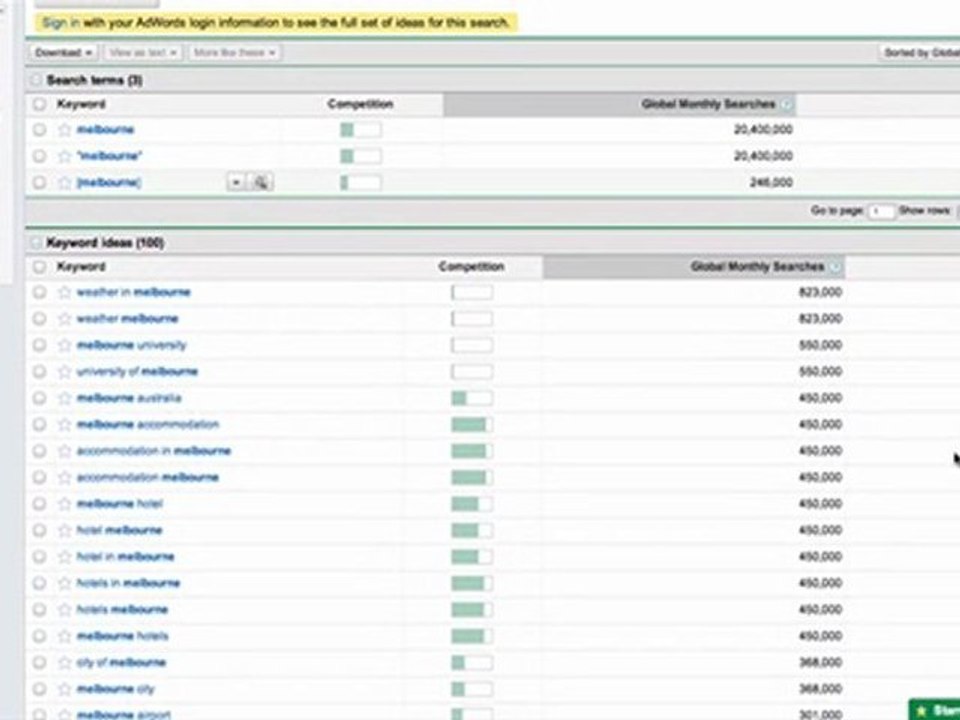
Task: Check the broad match 'melbourne' row
Action: coord(39,129)
